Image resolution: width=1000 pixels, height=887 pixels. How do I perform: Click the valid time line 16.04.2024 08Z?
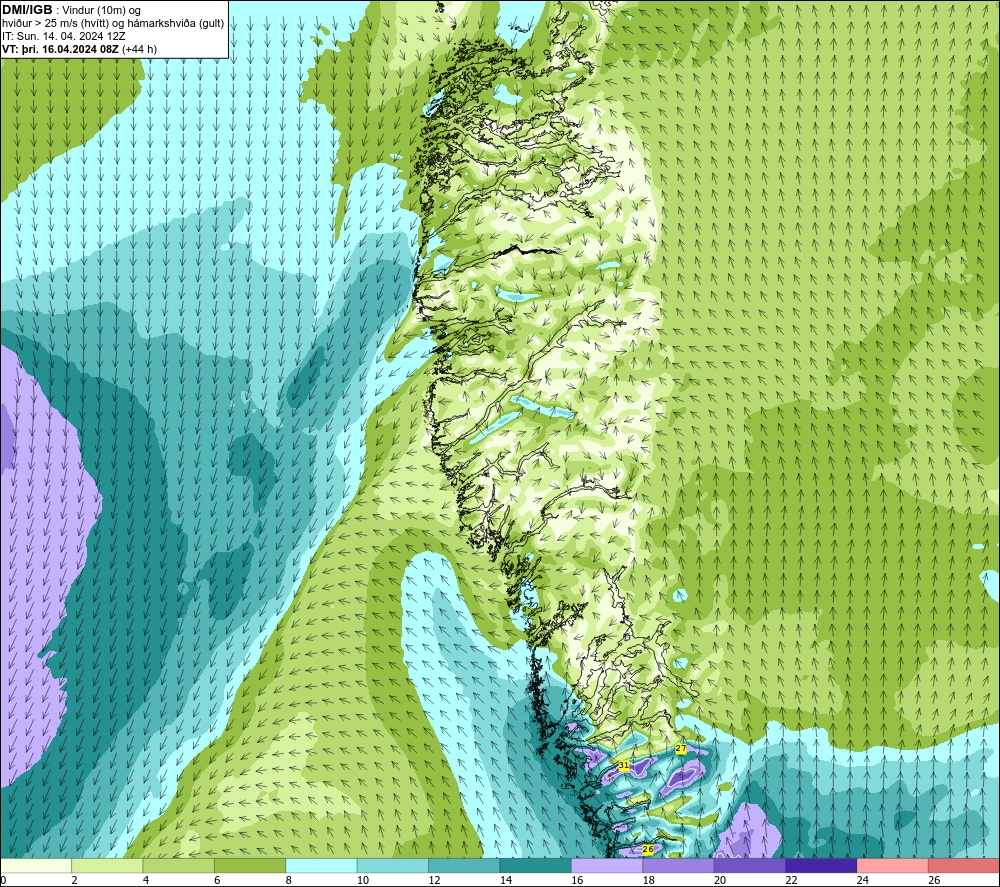[80, 49]
